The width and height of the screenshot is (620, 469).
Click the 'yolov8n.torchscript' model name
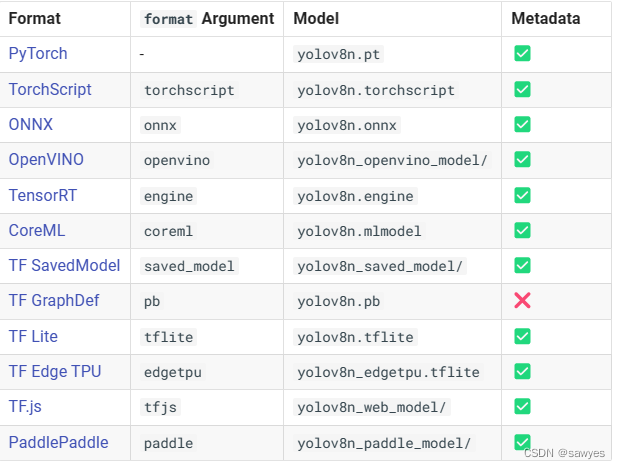coord(376,90)
